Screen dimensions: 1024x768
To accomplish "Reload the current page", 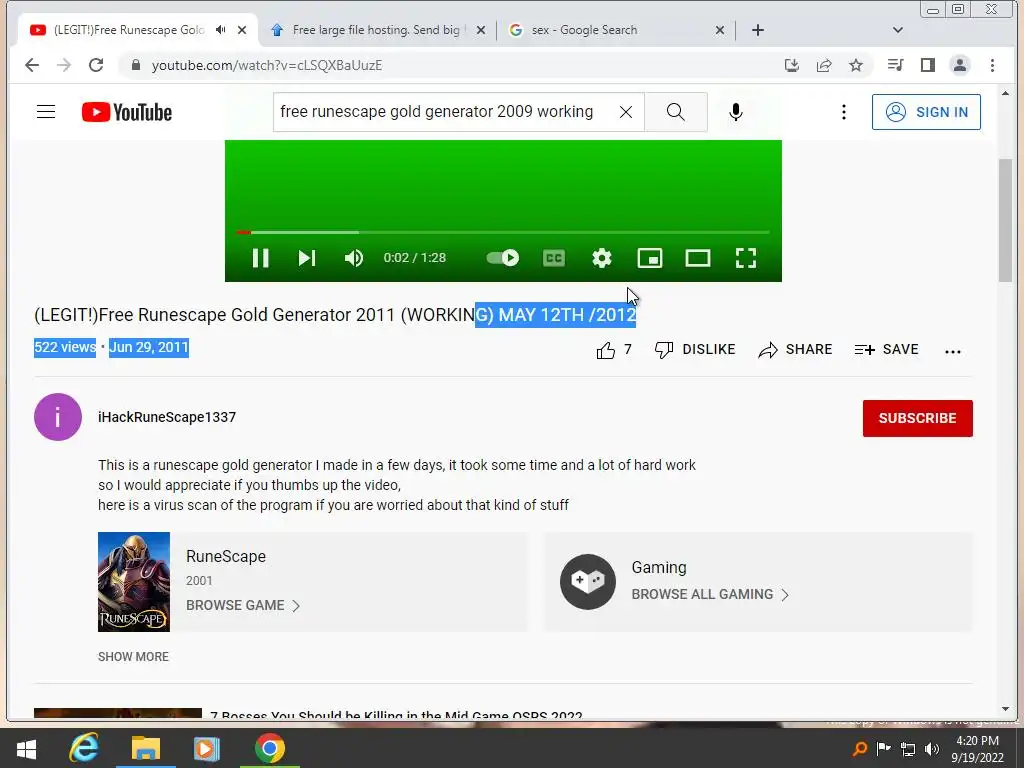I will (x=96, y=65).
